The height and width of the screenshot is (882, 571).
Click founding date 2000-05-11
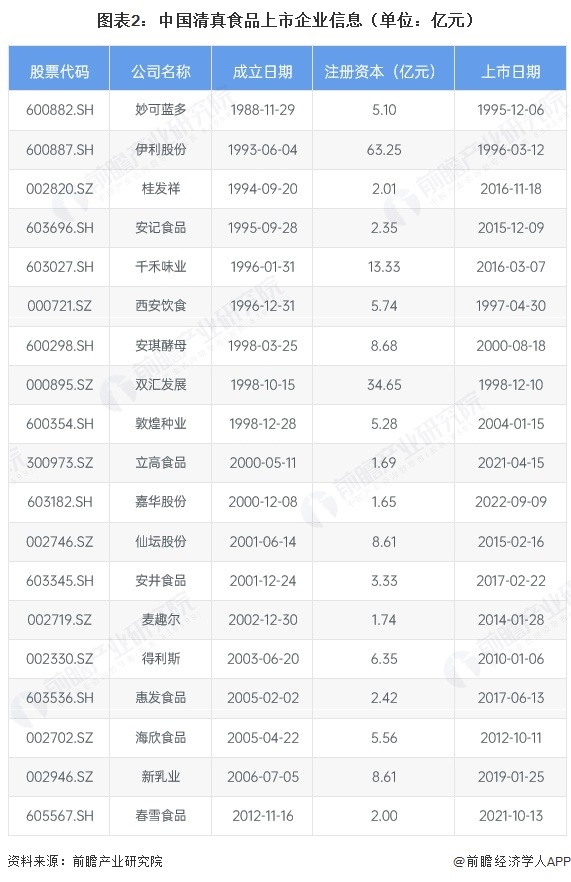pyautogui.click(x=263, y=463)
